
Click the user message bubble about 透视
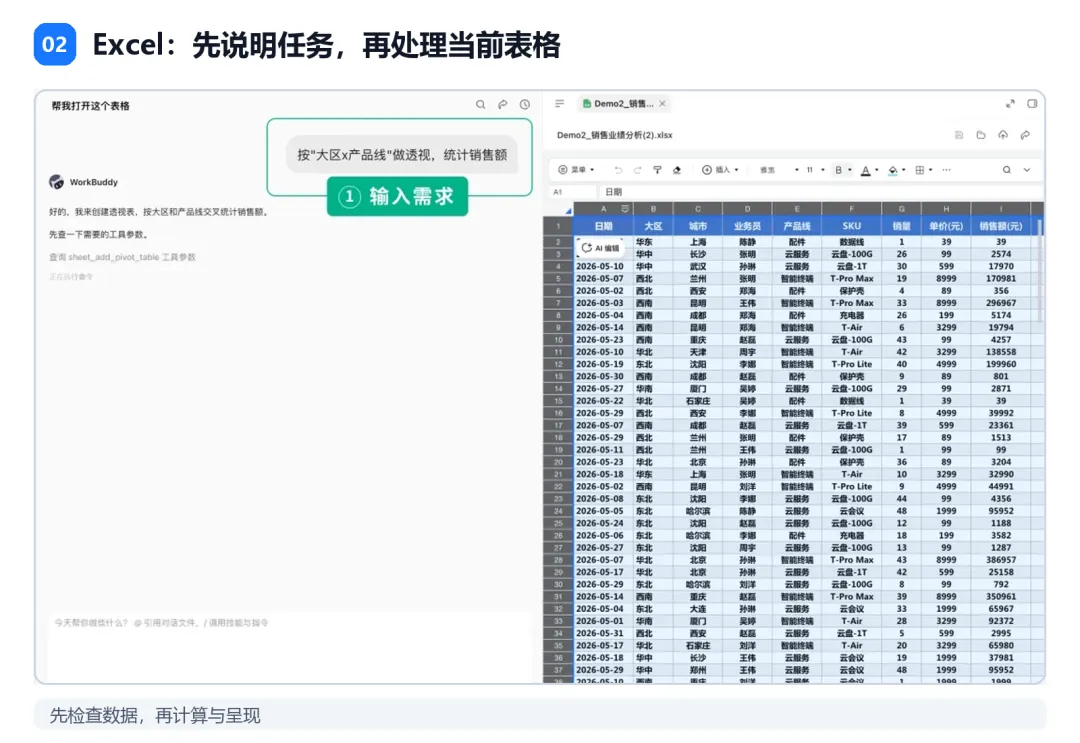click(402, 155)
